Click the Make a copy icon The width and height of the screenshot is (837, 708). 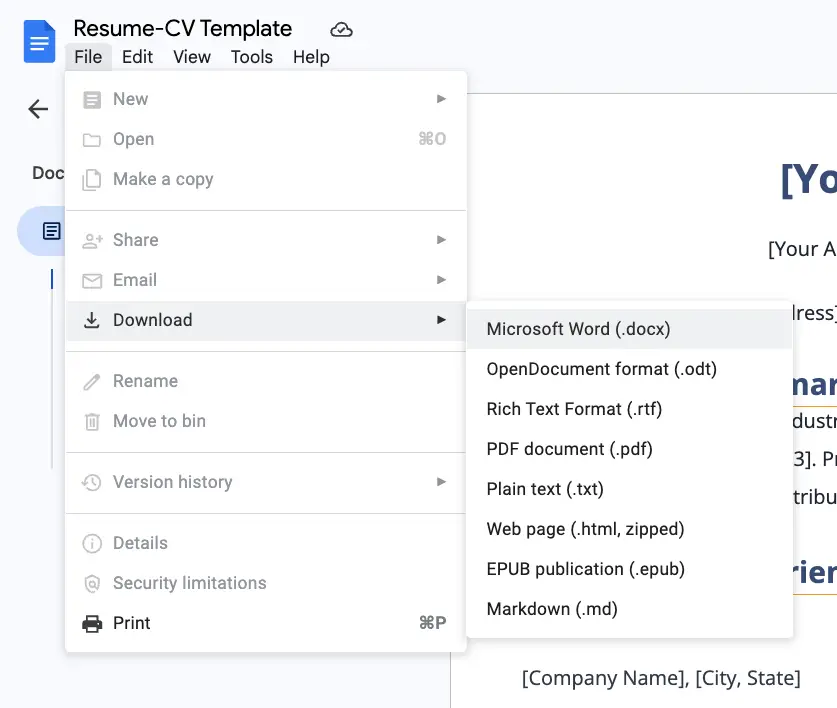92,179
